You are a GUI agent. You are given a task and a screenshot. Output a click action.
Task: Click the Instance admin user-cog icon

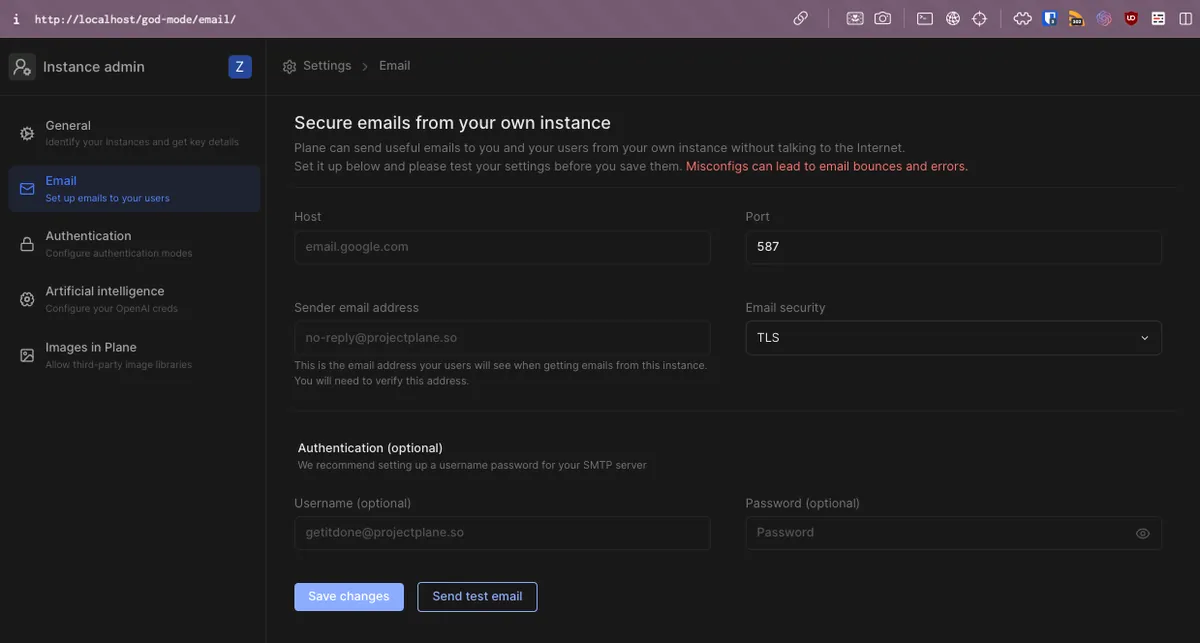(x=22, y=67)
